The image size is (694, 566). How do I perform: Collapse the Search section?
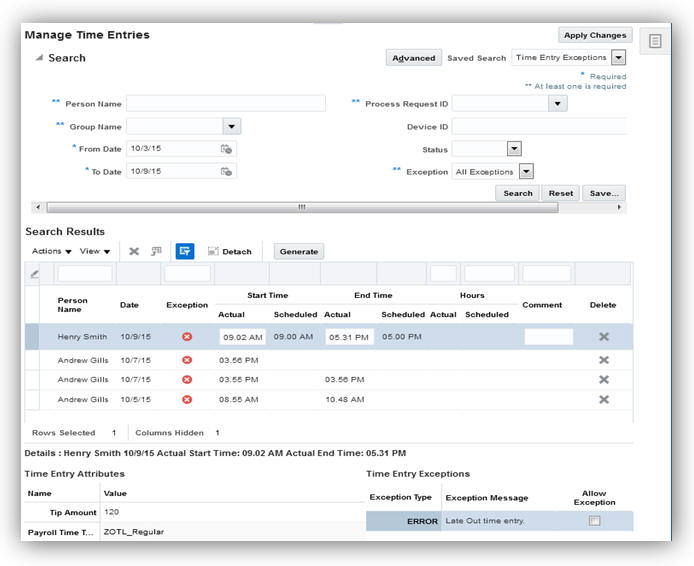click(39, 58)
